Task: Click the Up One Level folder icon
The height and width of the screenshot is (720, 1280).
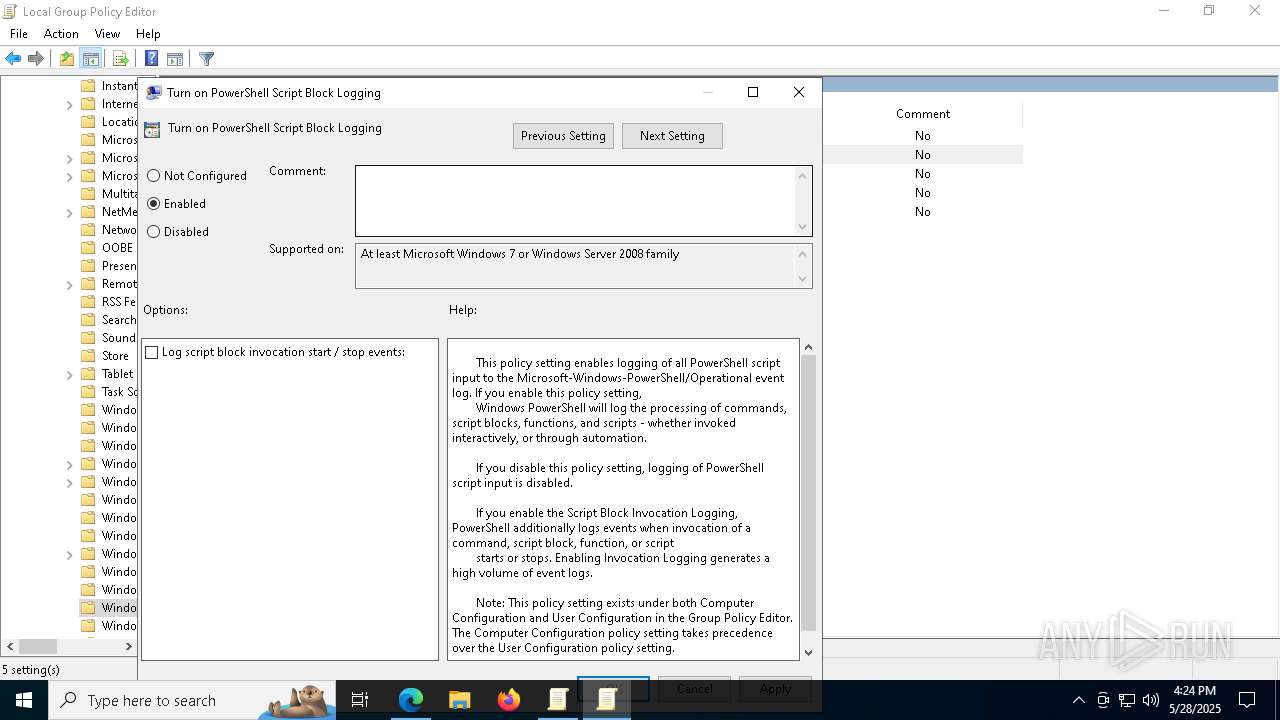Action: click(x=66, y=59)
